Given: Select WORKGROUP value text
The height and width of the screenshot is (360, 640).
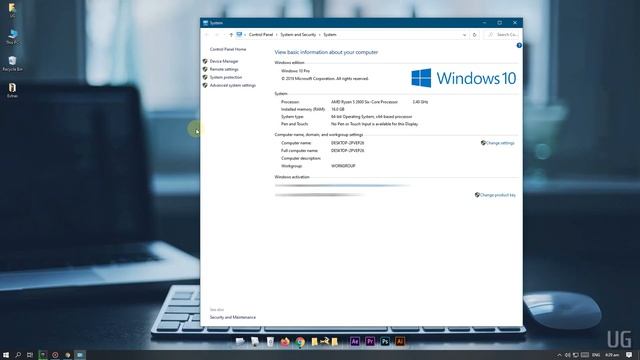Looking at the screenshot, I should pos(343,166).
